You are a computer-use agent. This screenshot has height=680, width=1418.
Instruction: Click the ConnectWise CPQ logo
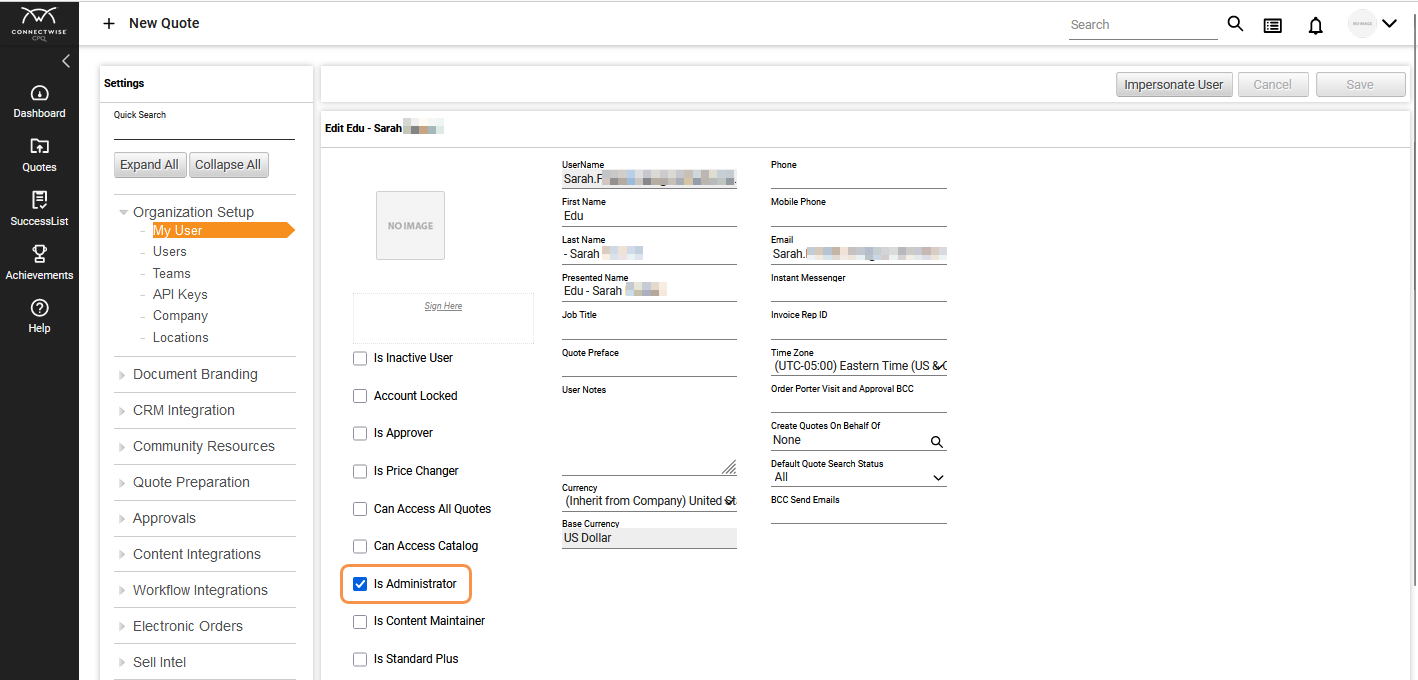tap(39, 23)
